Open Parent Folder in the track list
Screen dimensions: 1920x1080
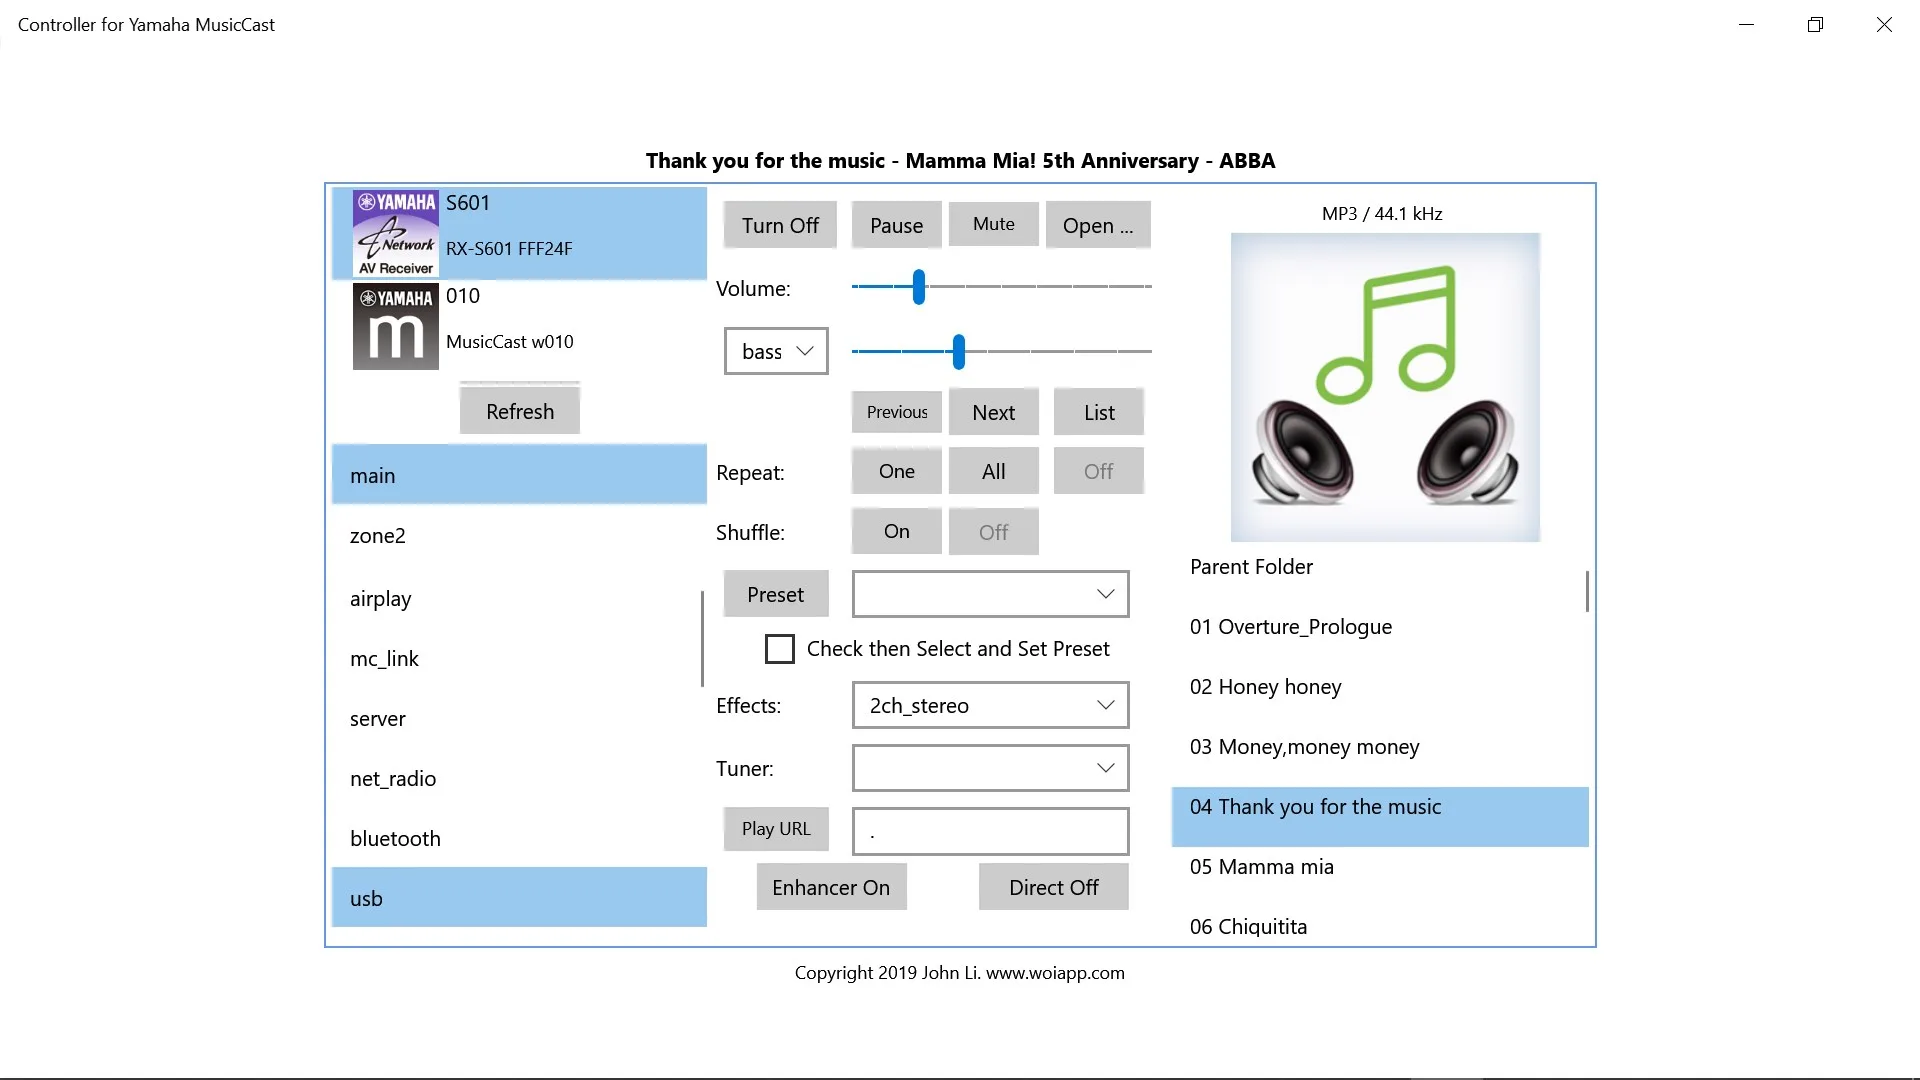point(1379,567)
